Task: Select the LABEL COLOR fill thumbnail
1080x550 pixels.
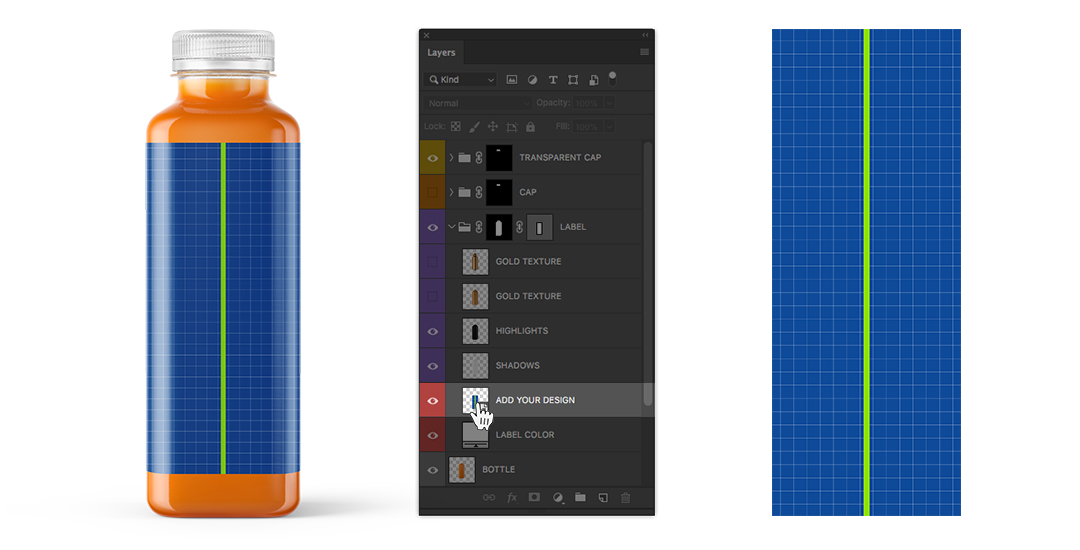Action: 475,435
